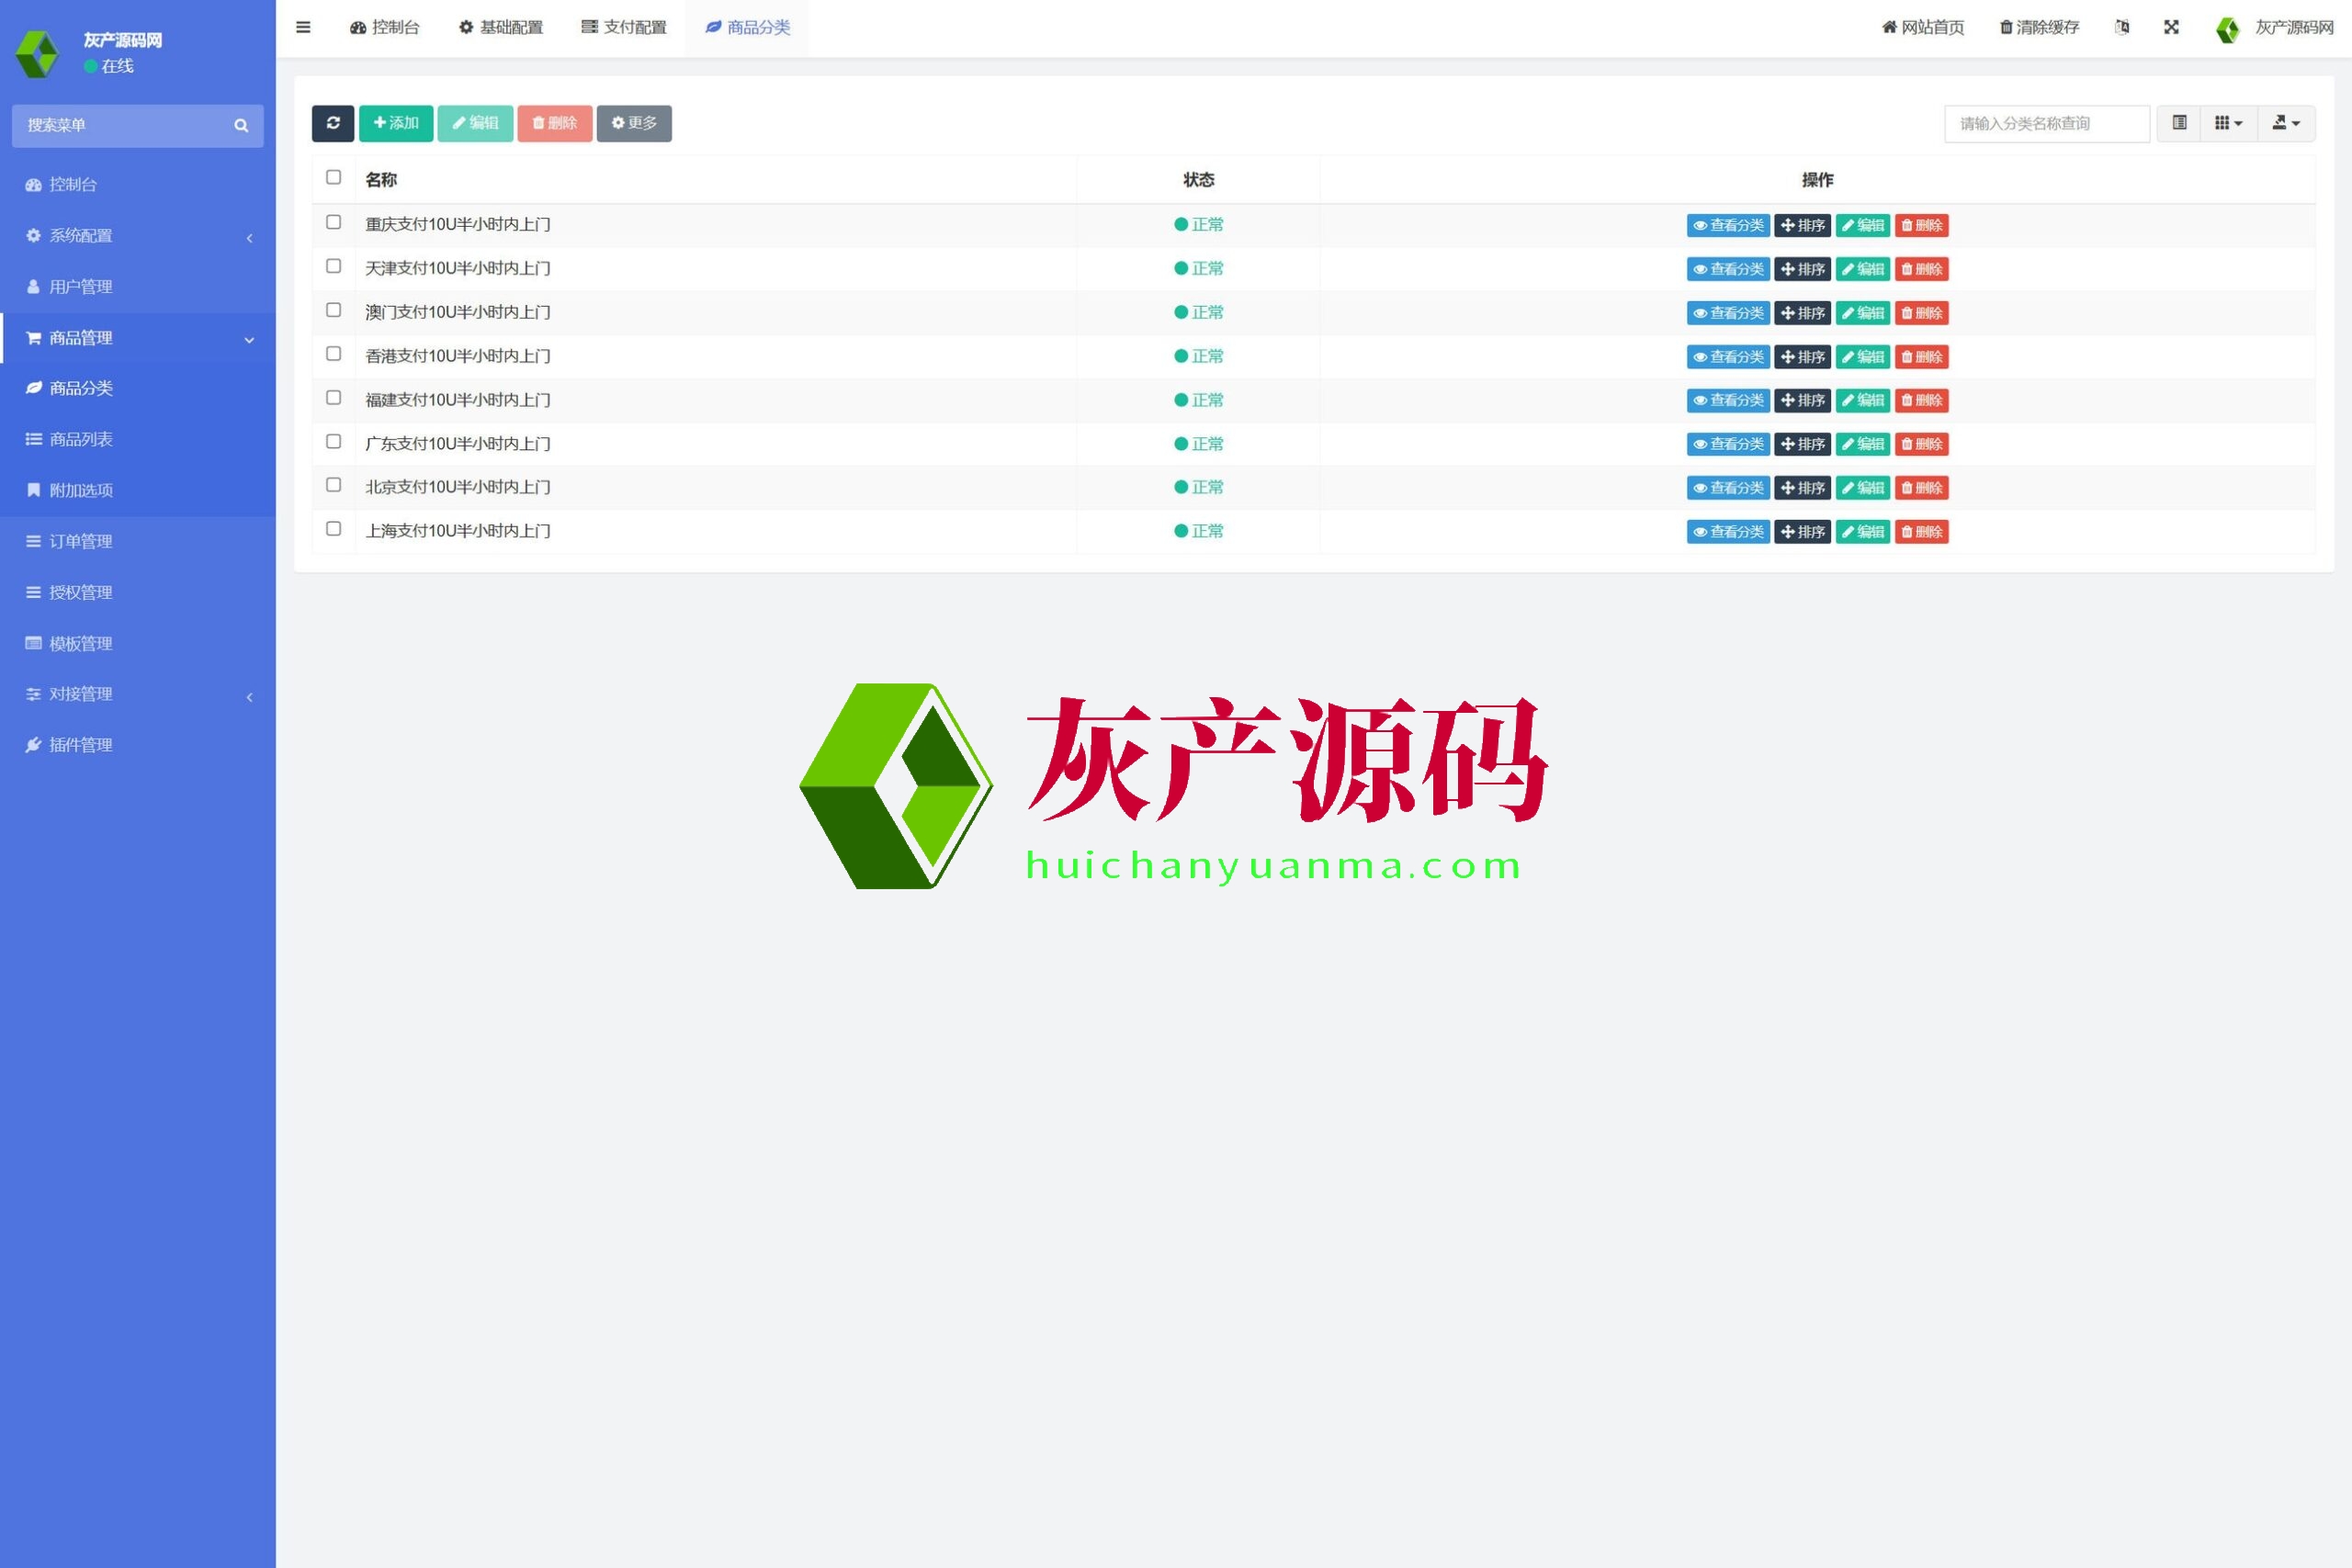Click the fullscreen expand icon
The width and height of the screenshot is (2352, 1568).
[x=2171, y=27]
